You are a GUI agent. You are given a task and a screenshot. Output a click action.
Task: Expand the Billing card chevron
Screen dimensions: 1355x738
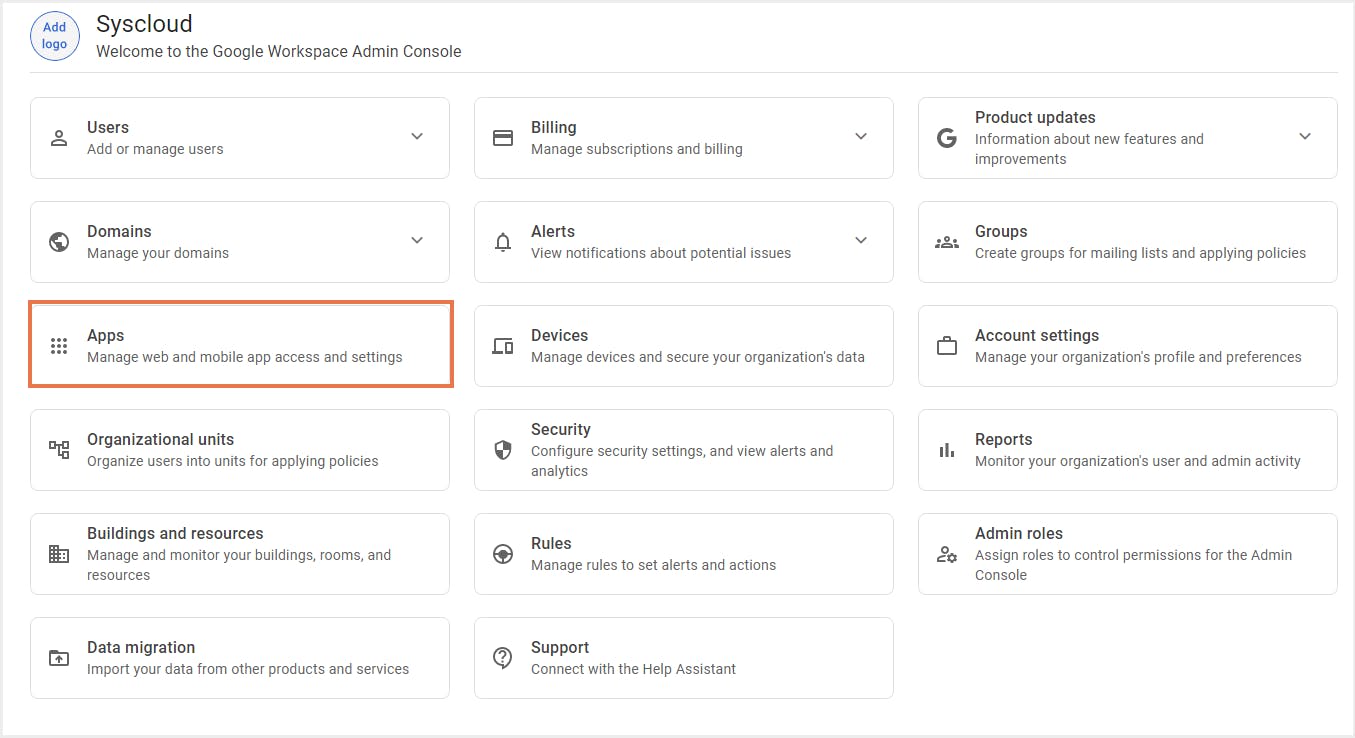pos(861,136)
